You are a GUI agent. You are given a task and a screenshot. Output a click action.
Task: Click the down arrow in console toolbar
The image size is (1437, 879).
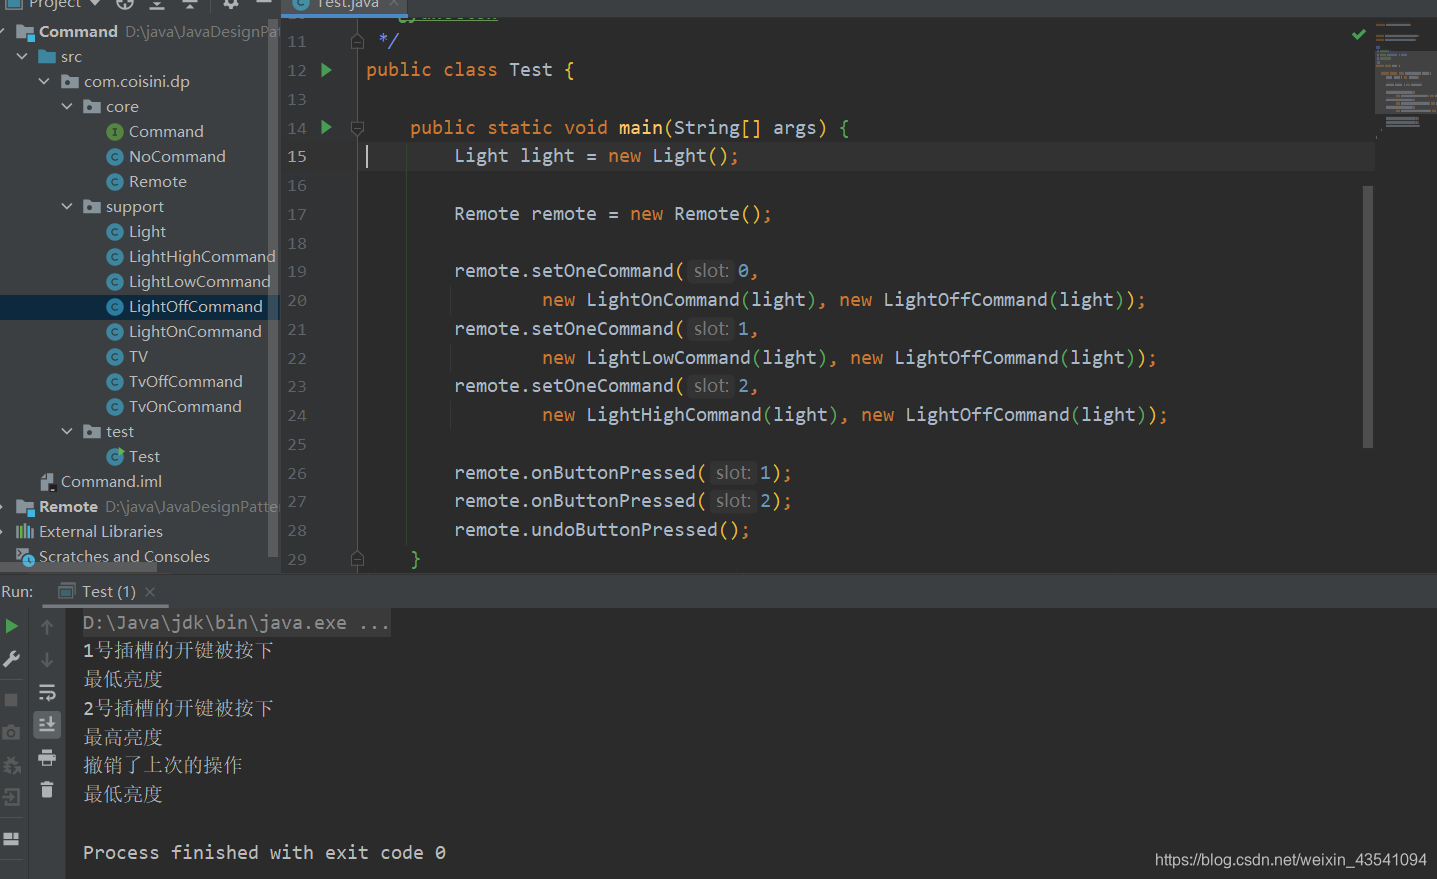47,660
